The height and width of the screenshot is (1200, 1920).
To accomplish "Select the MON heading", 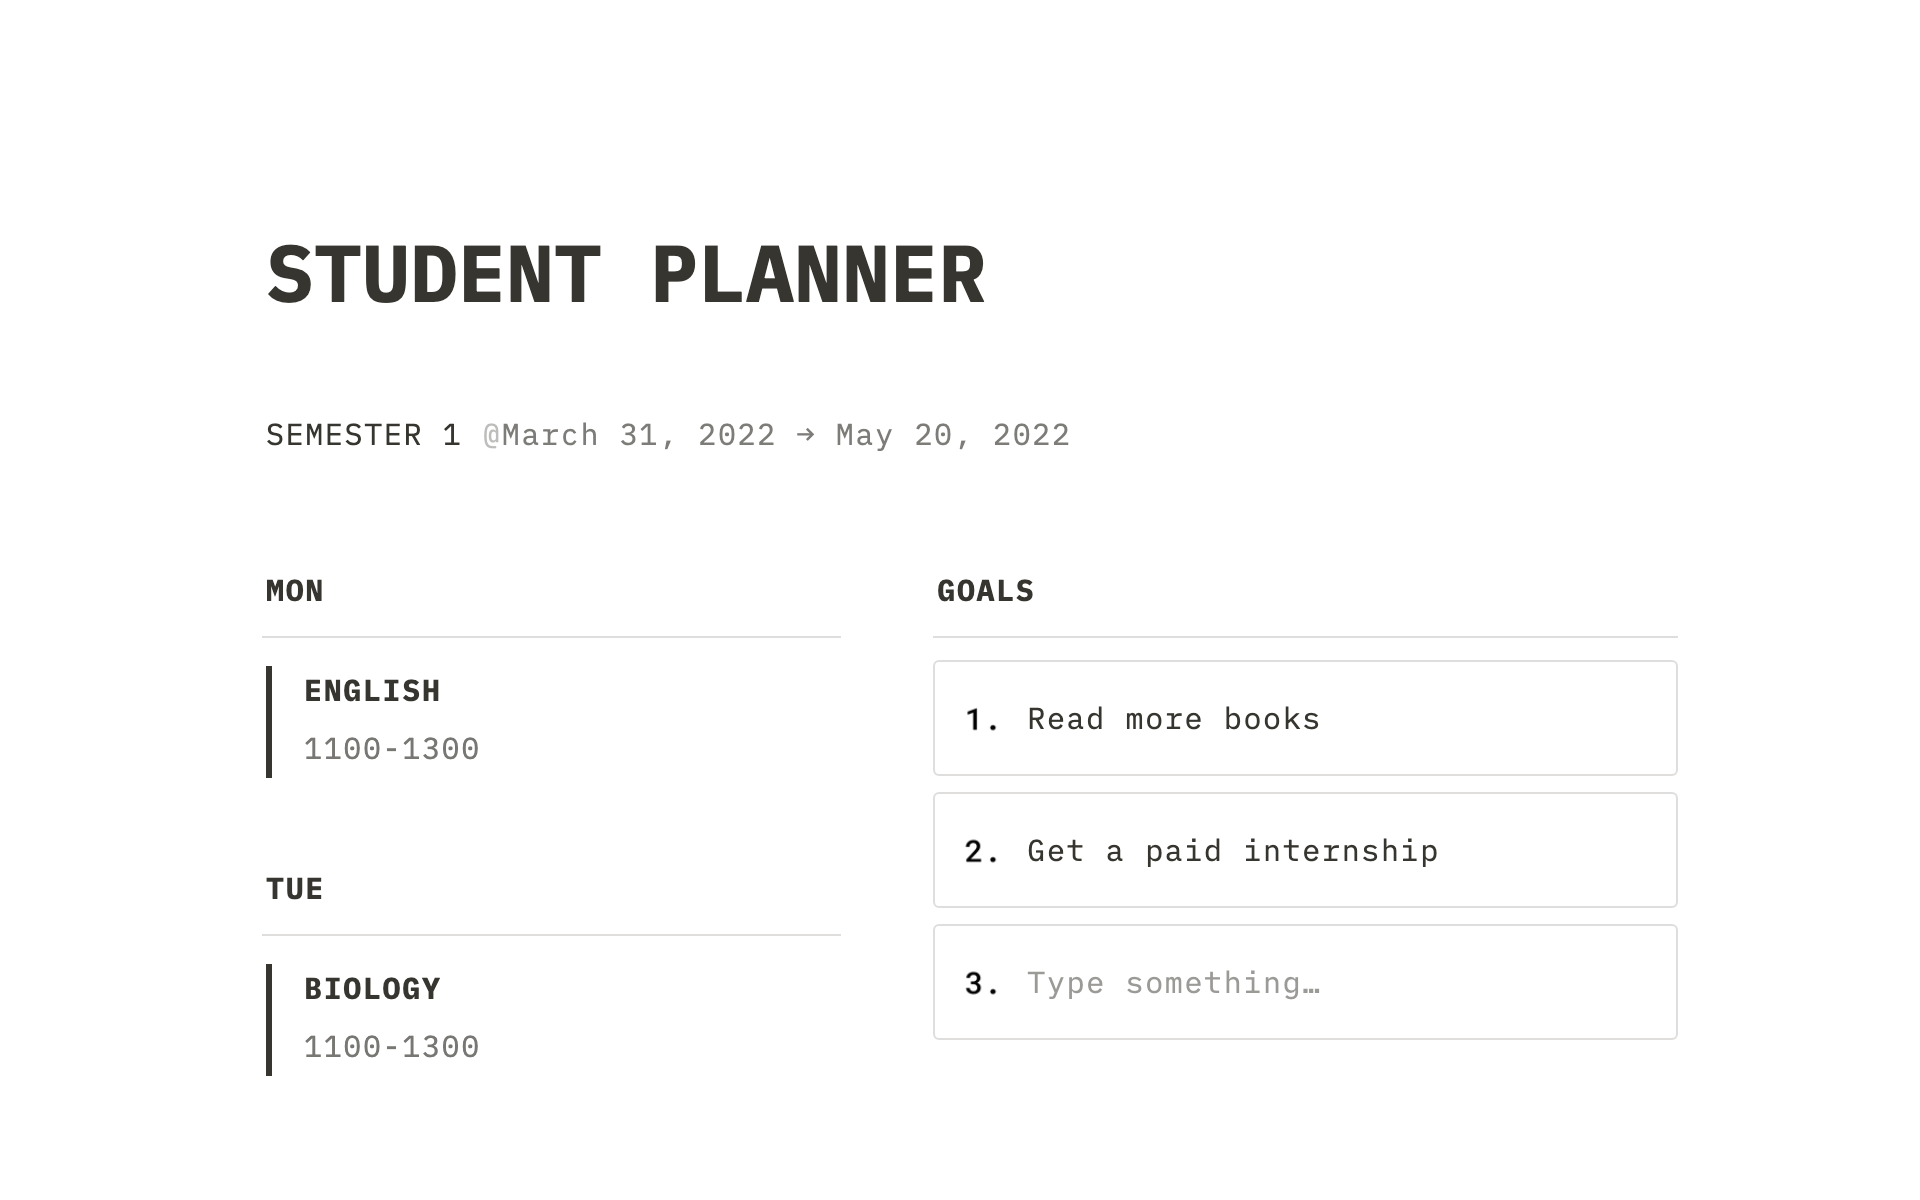I will [295, 591].
